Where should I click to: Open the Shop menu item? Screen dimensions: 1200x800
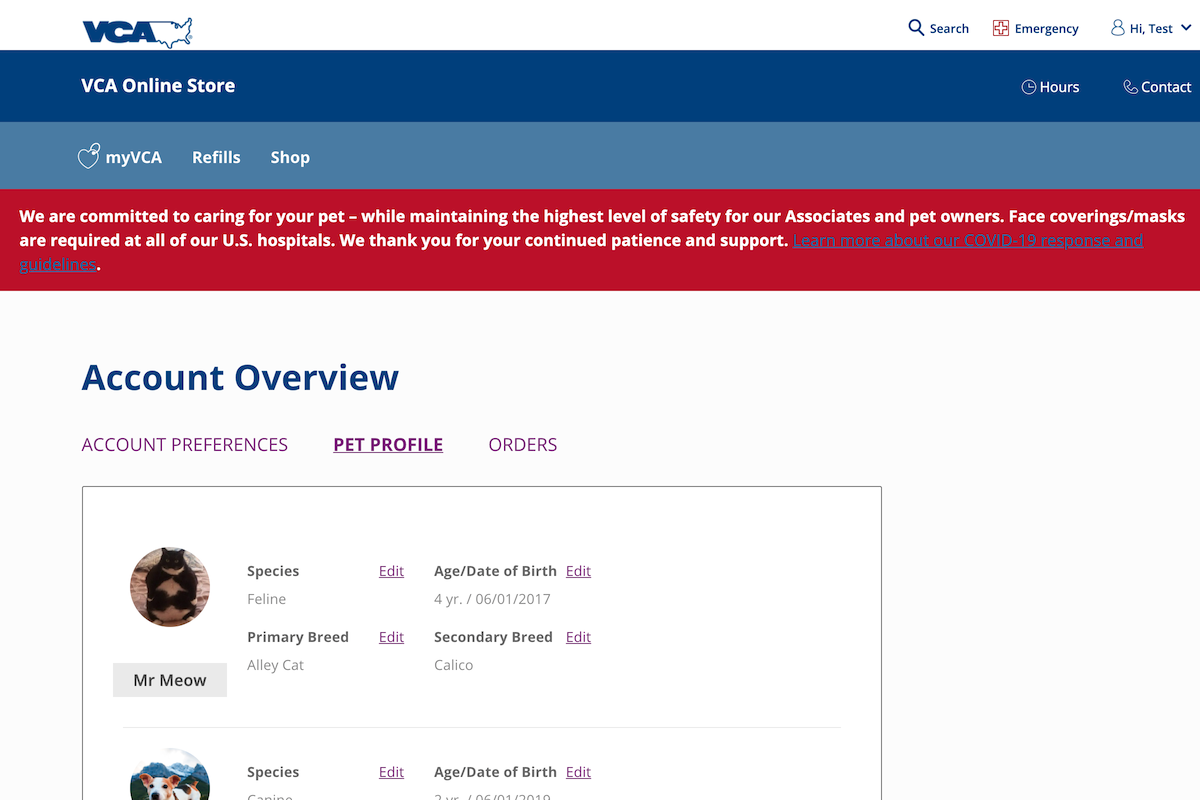coord(290,157)
